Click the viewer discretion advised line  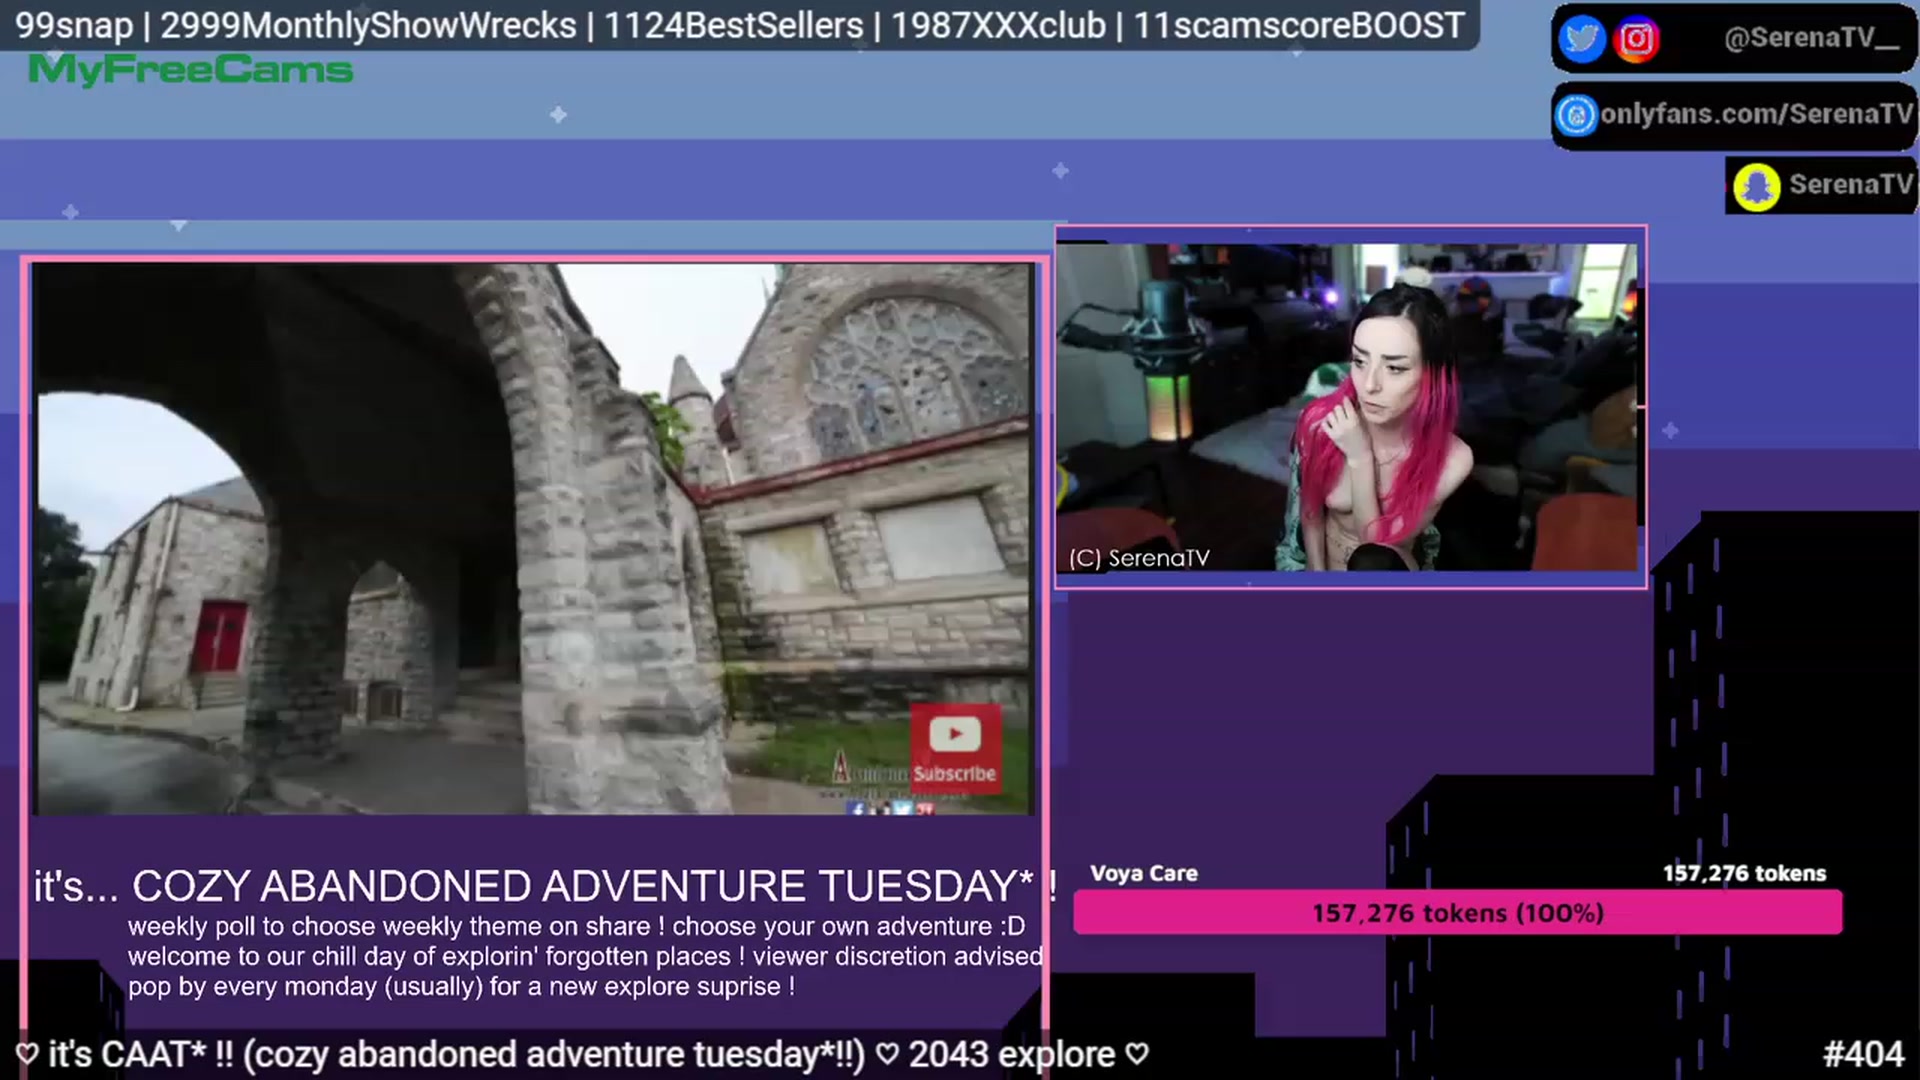585,956
